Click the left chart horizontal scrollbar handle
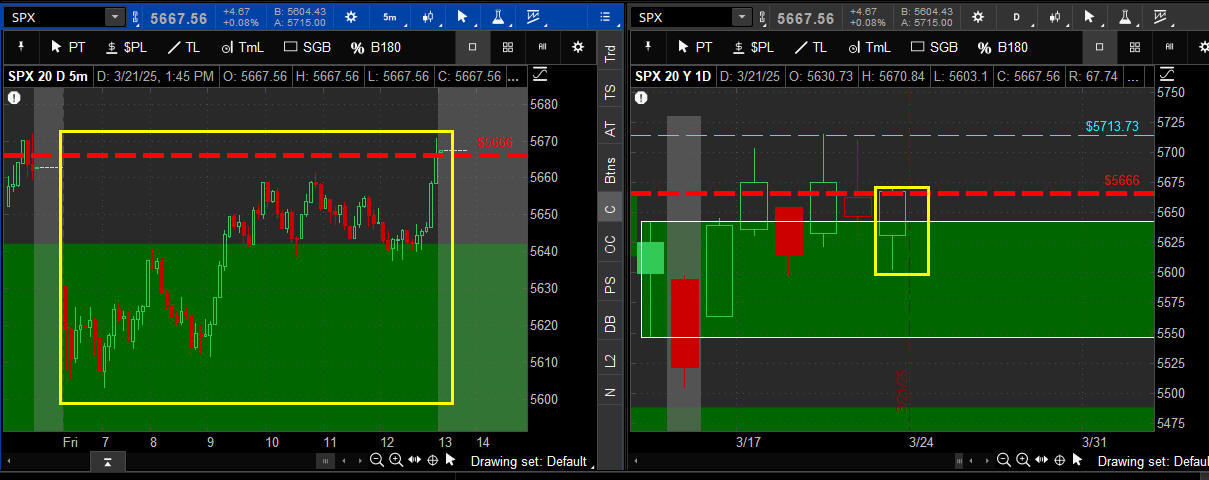 pyautogui.click(x=324, y=460)
